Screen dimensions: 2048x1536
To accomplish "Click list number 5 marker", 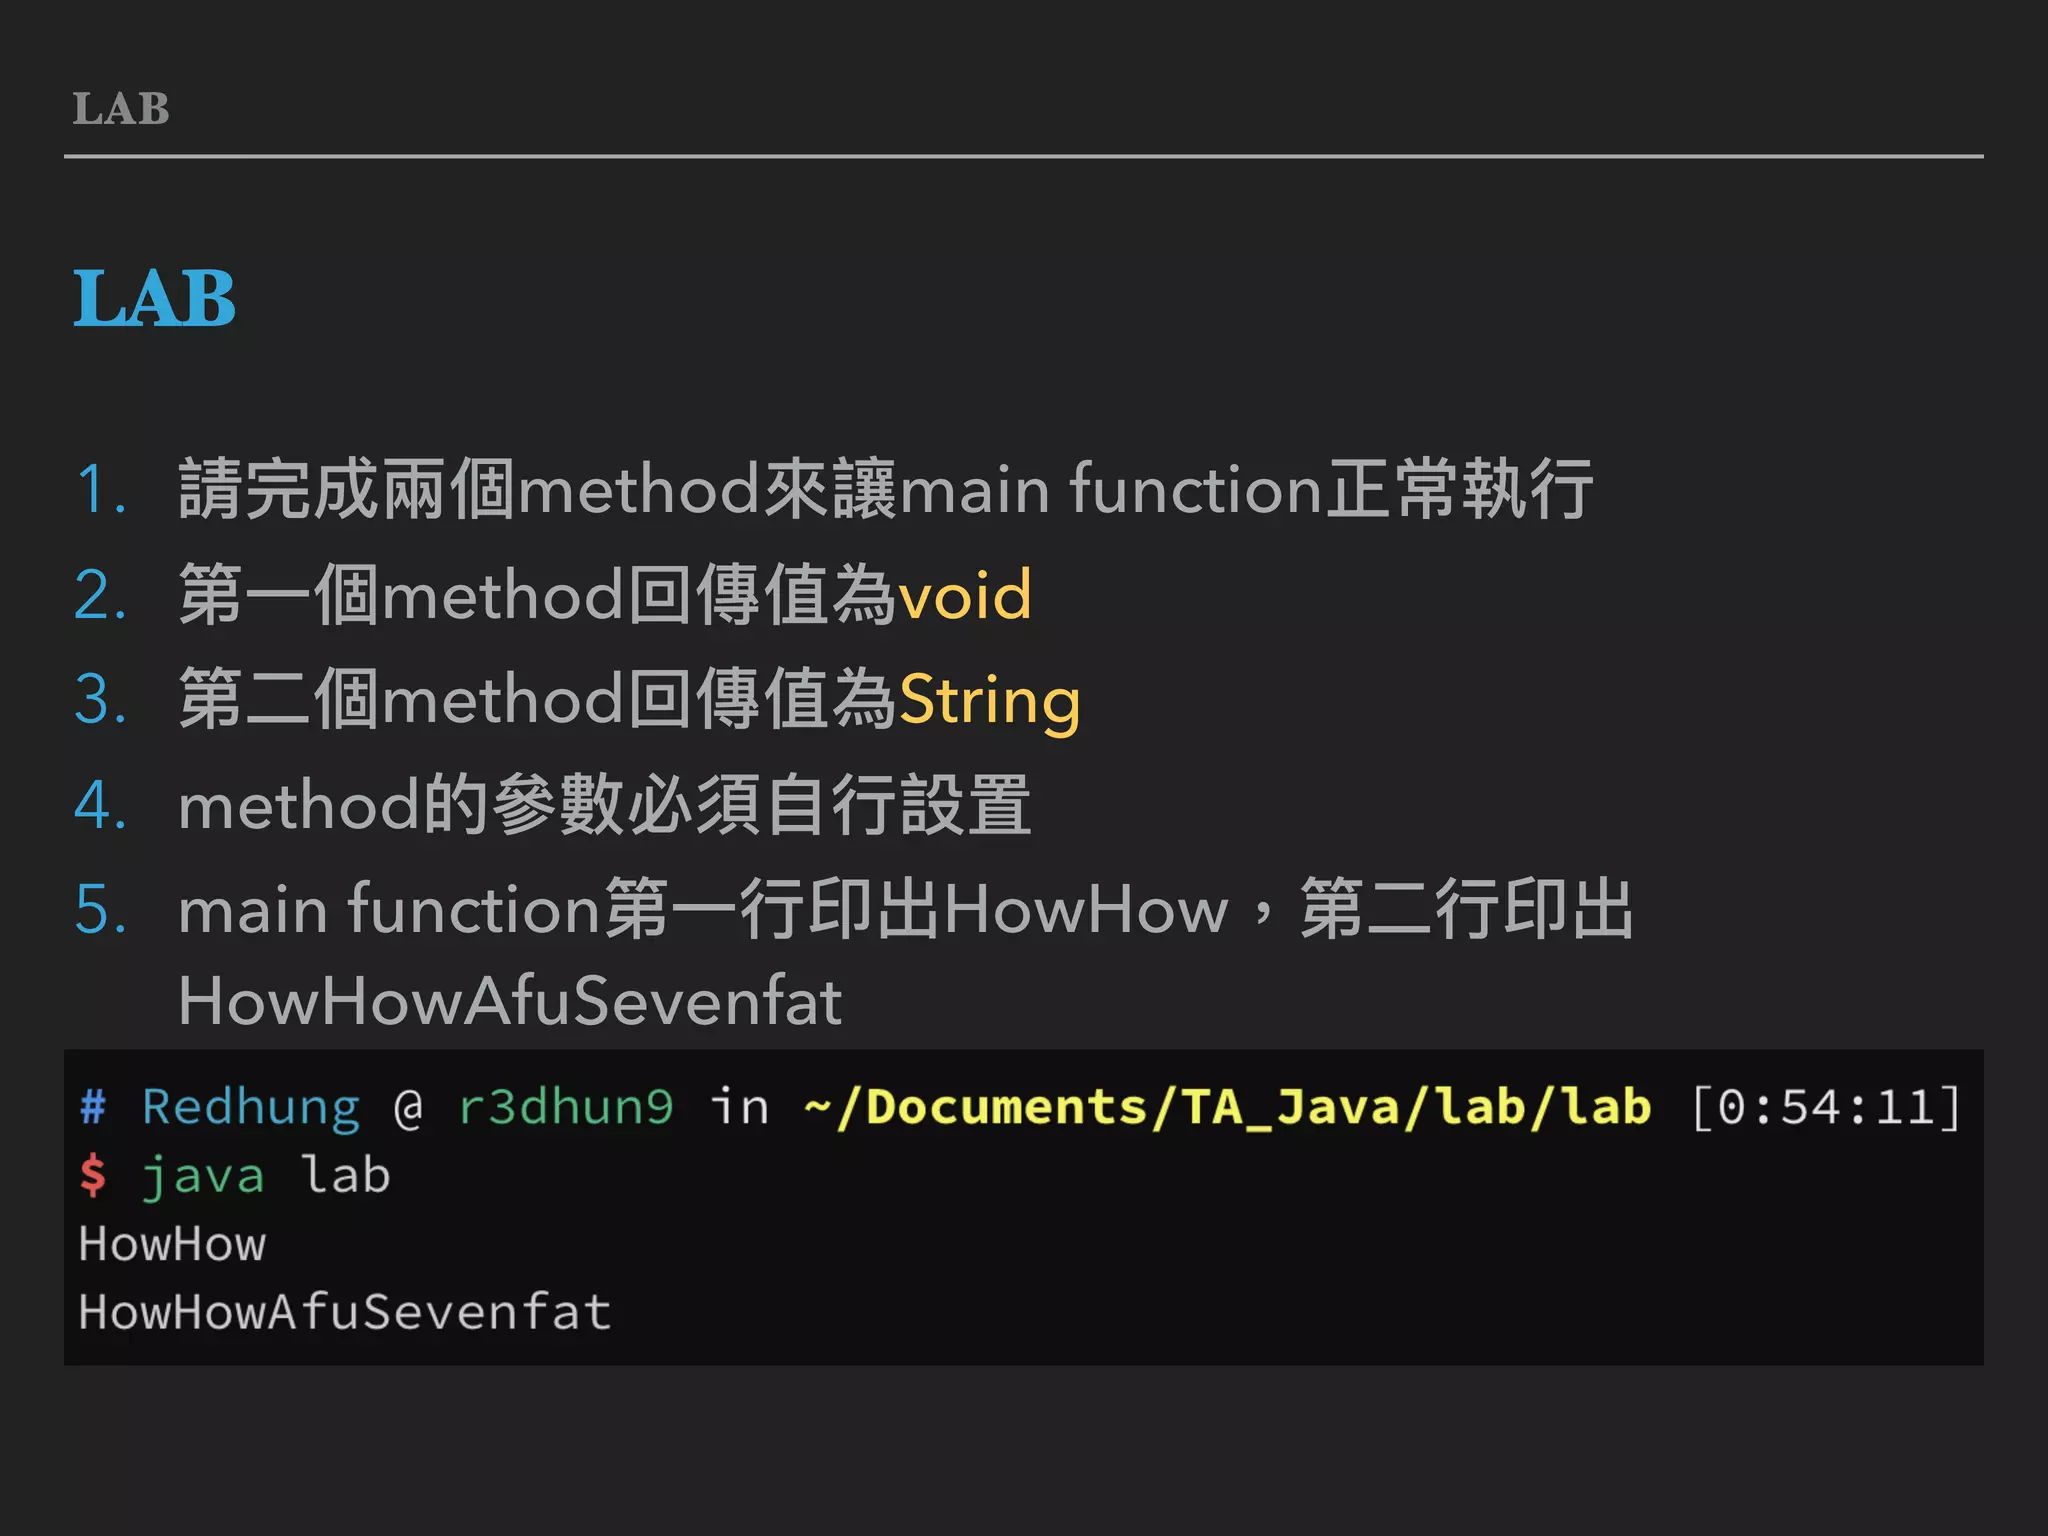I will [101, 910].
